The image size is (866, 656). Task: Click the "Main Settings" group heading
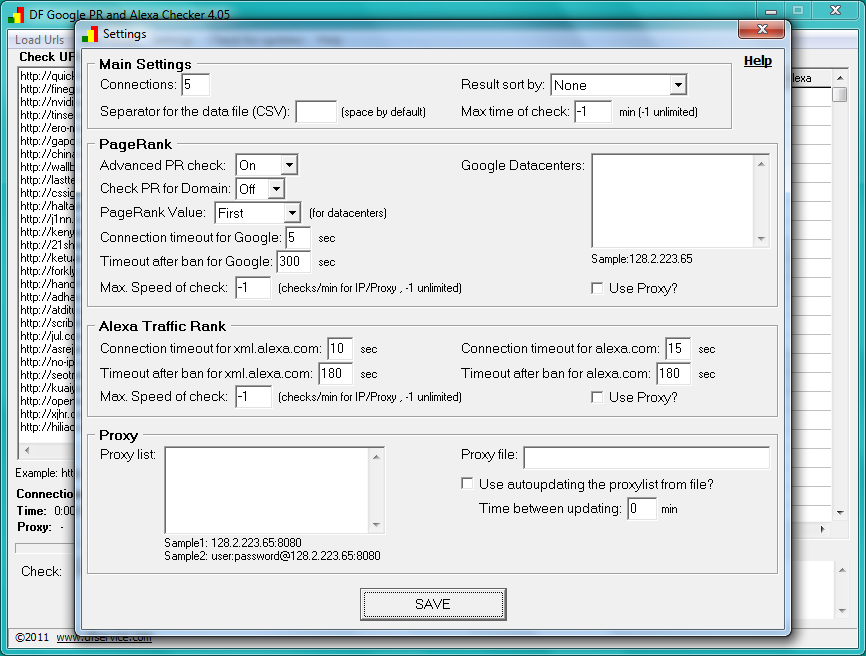(145, 64)
